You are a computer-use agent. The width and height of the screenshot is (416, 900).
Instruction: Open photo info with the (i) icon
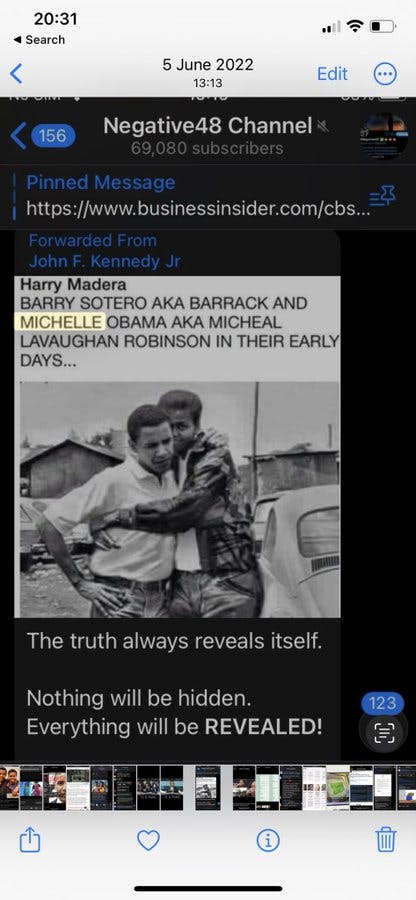point(267,841)
